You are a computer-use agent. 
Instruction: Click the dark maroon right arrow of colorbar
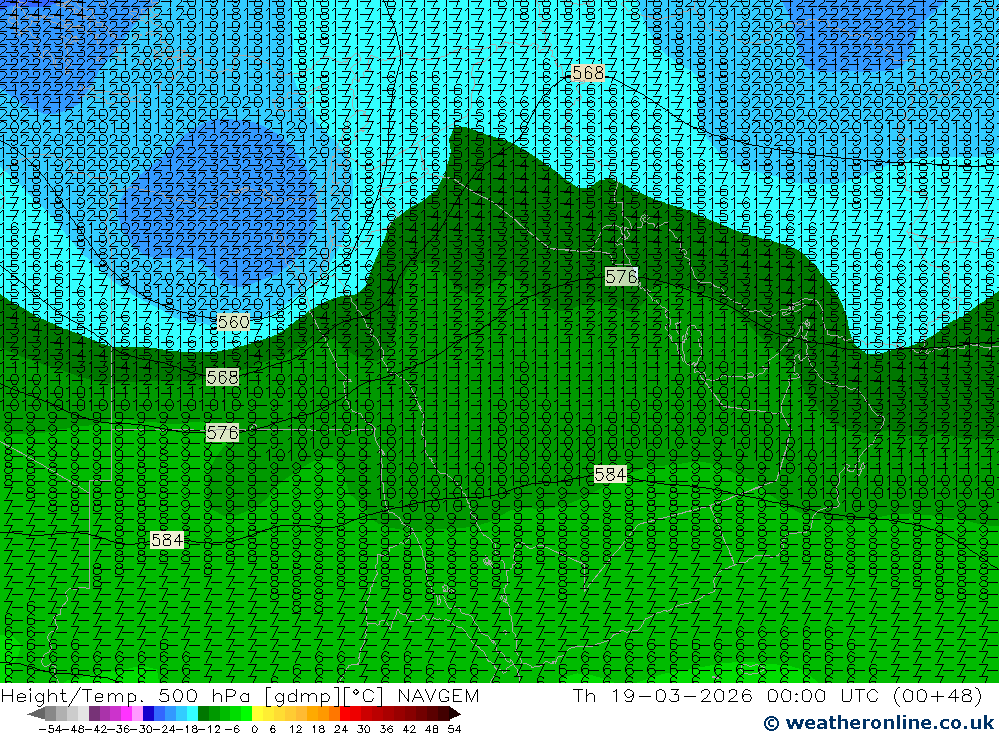click(455, 714)
